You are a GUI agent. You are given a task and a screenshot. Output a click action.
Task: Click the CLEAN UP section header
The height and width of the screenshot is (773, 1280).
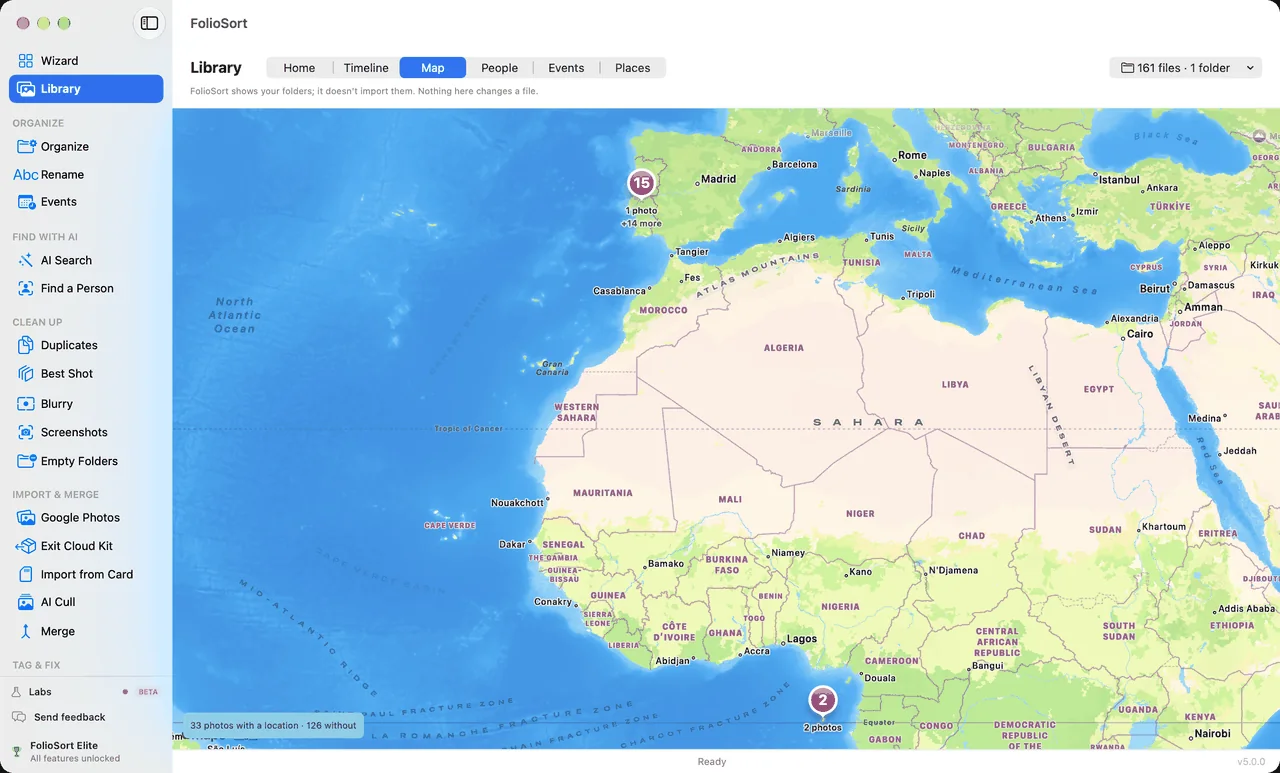point(37,322)
